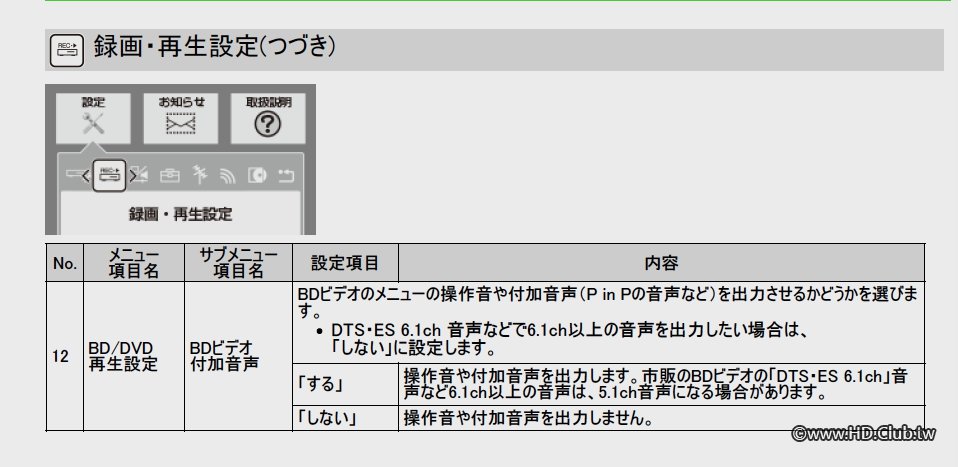This screenshot has height=467, width=958.
Task: Click the REC icon beside the page heading
Action: click(67, 50)
